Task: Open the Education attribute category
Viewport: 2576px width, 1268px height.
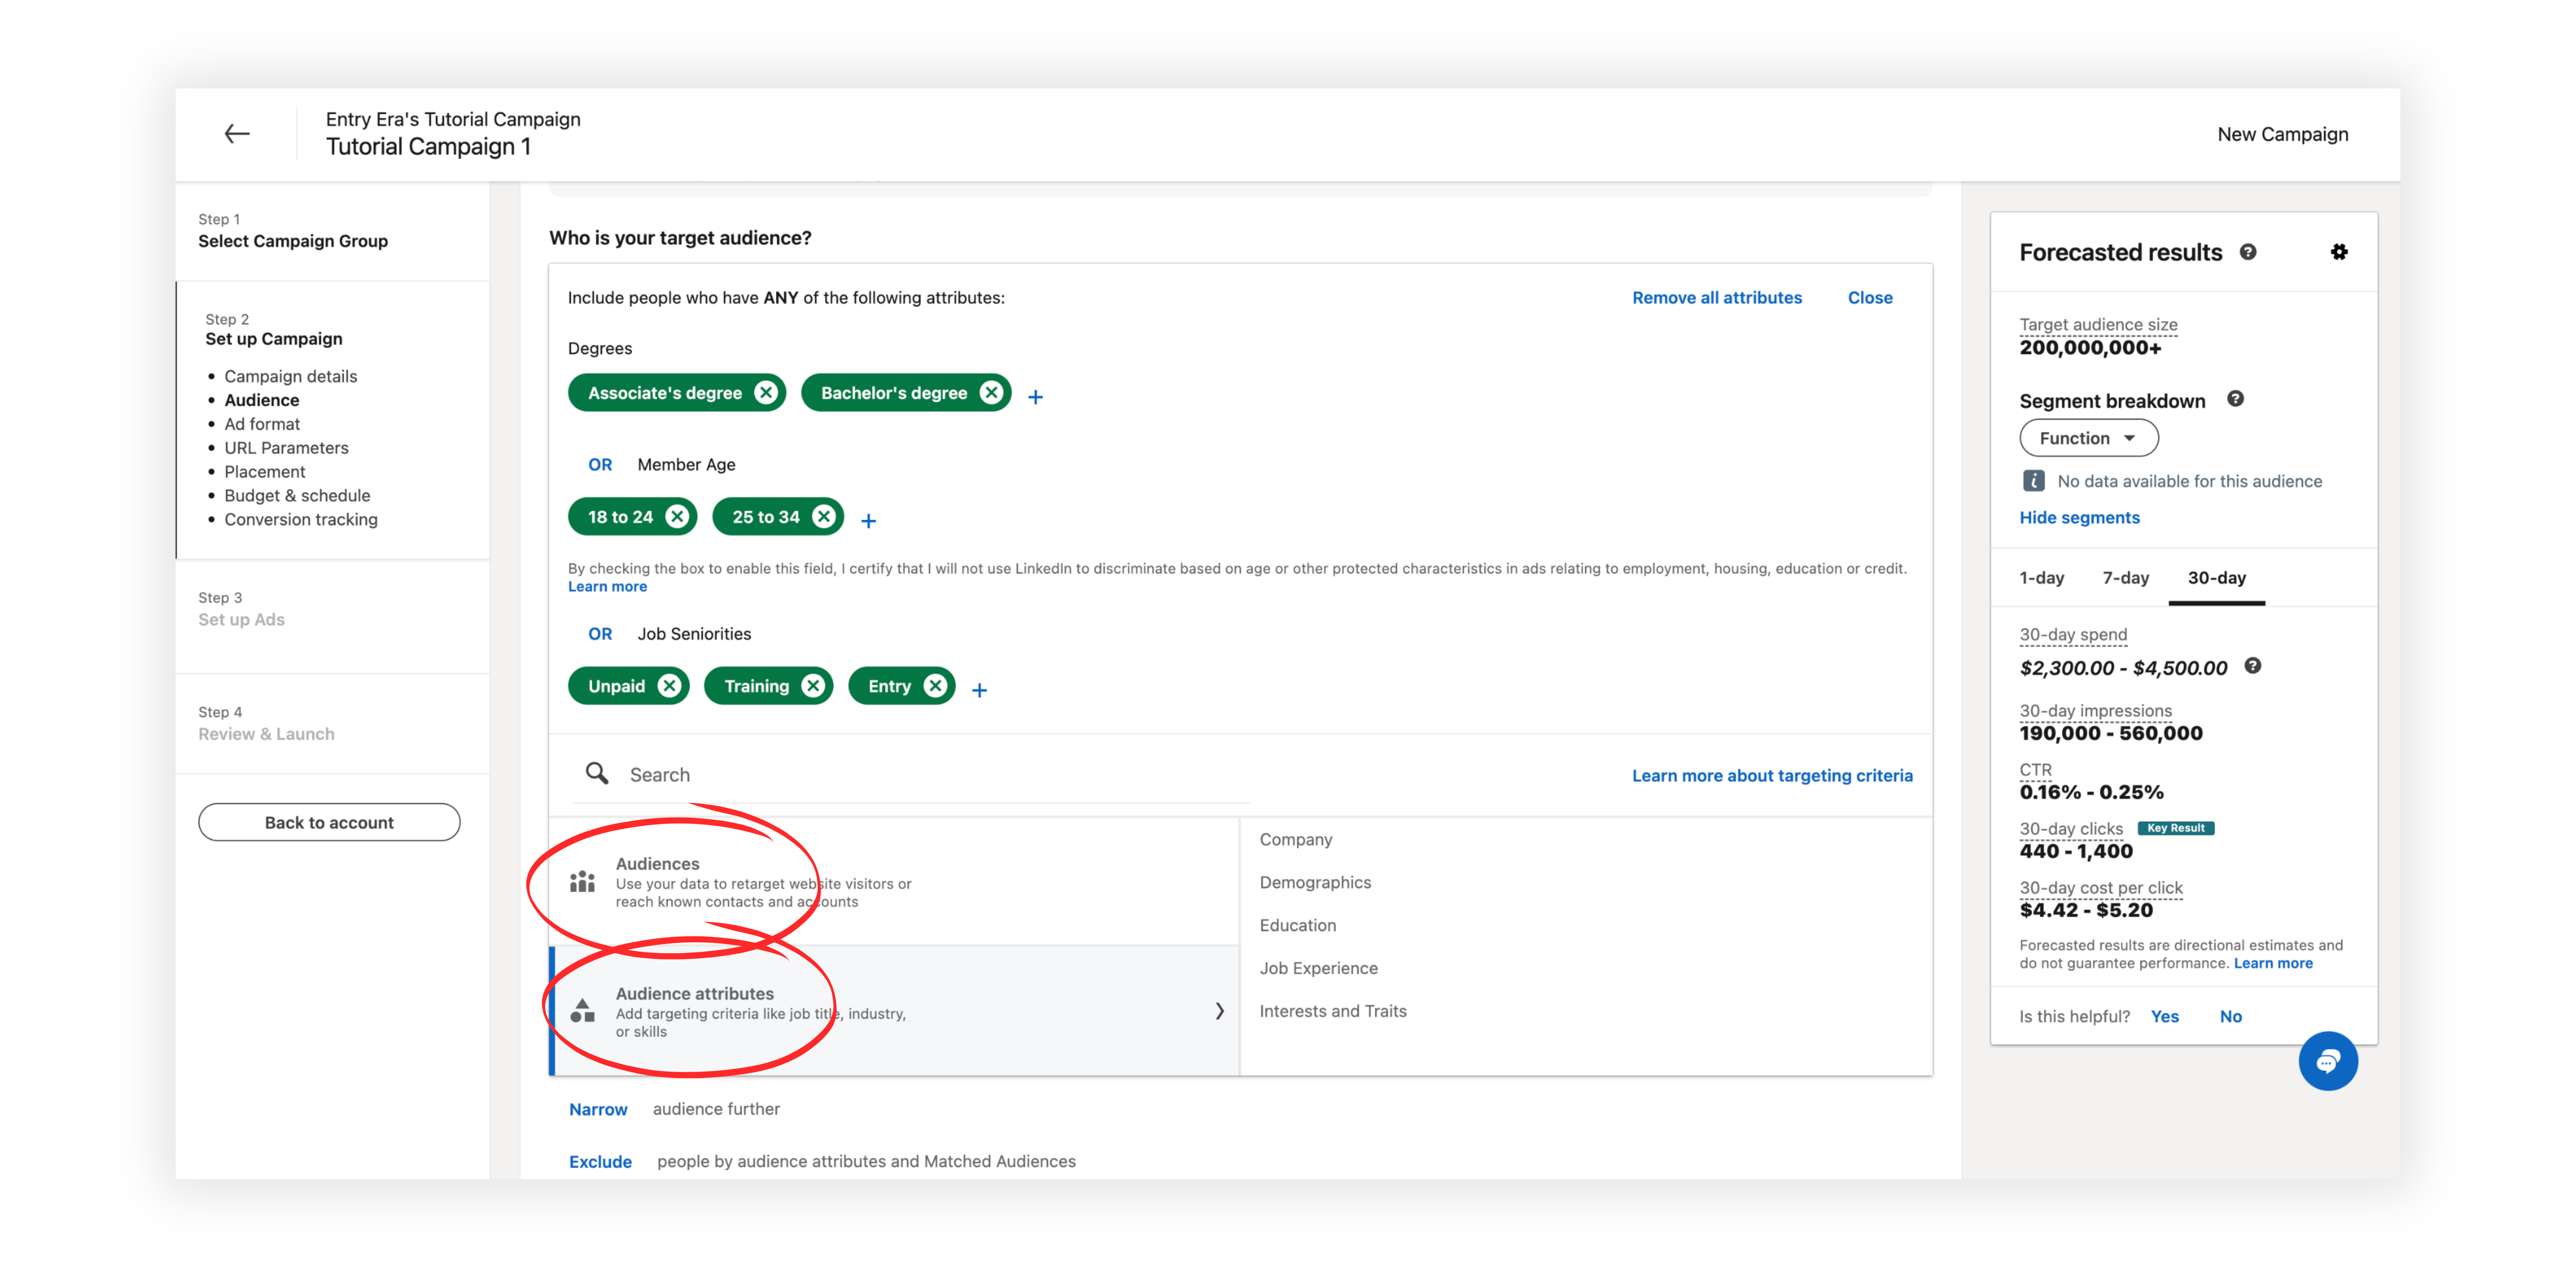Action: coord(1298,925)
